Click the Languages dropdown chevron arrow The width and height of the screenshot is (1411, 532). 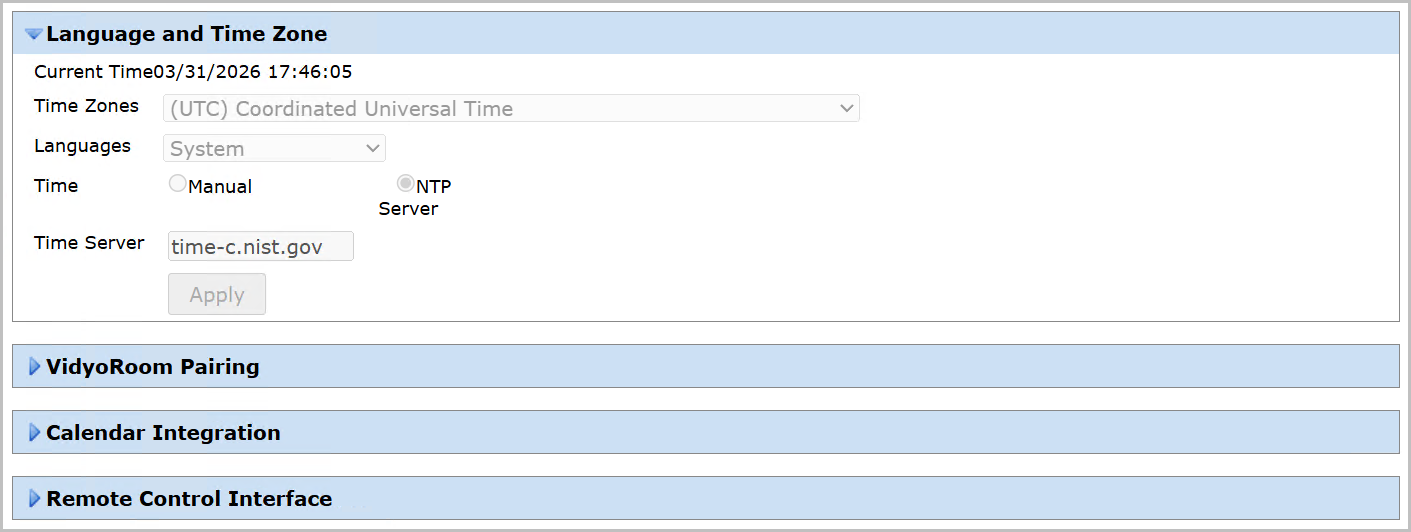[373, 149]
